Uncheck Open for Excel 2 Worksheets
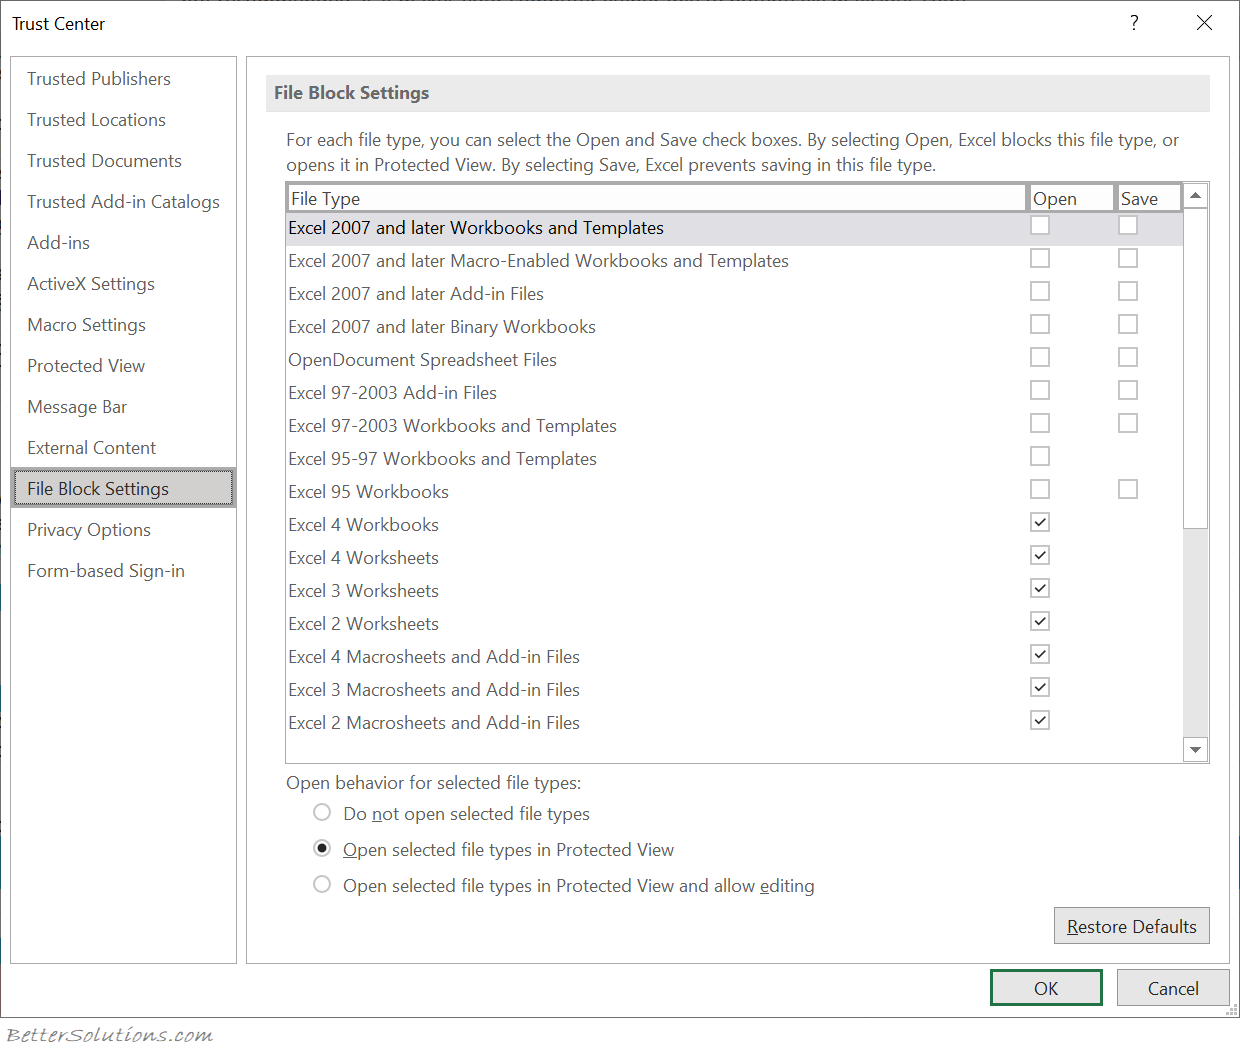The height and width of the screenshot is (1050, 1240). [x=1040, y=621]
